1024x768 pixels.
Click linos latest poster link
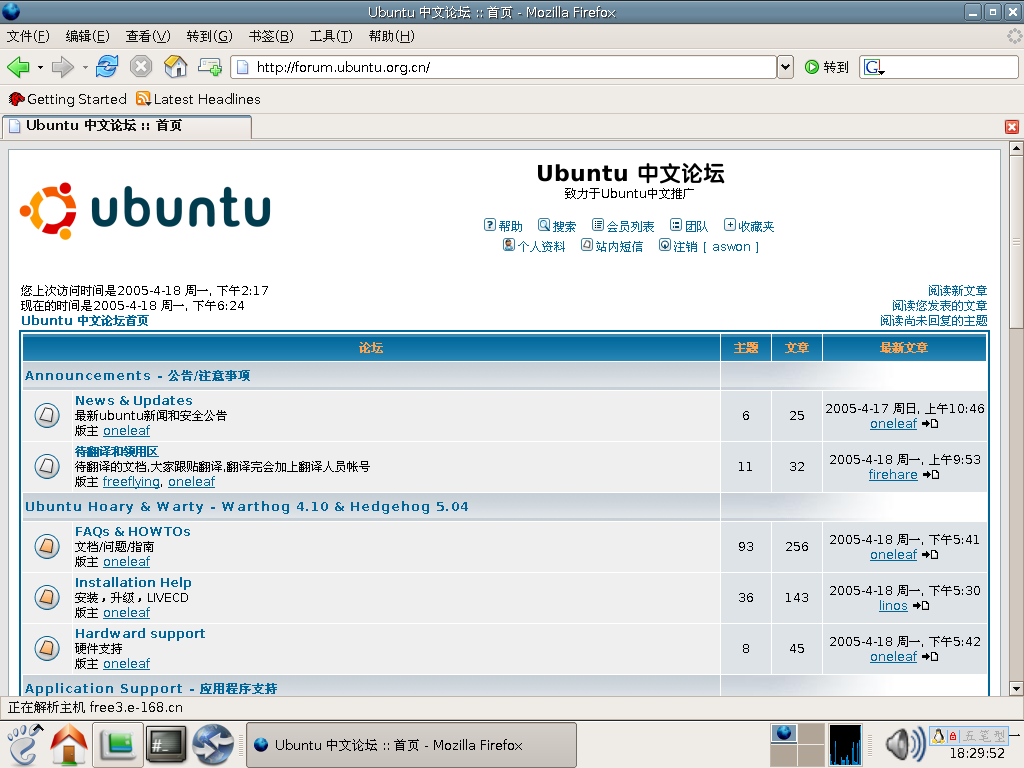(893, 605)
